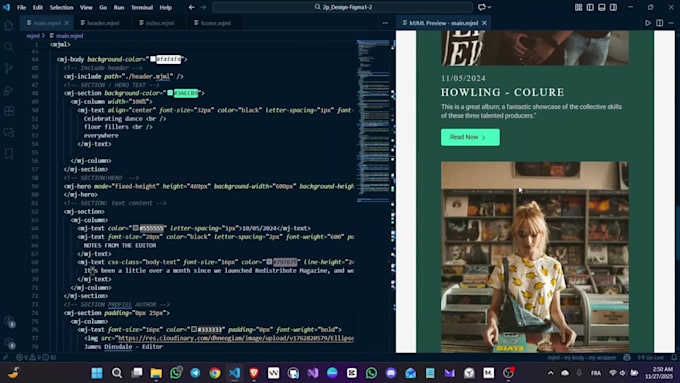Open the Extensions view
The image size is (680, 383).
(9, 111)
